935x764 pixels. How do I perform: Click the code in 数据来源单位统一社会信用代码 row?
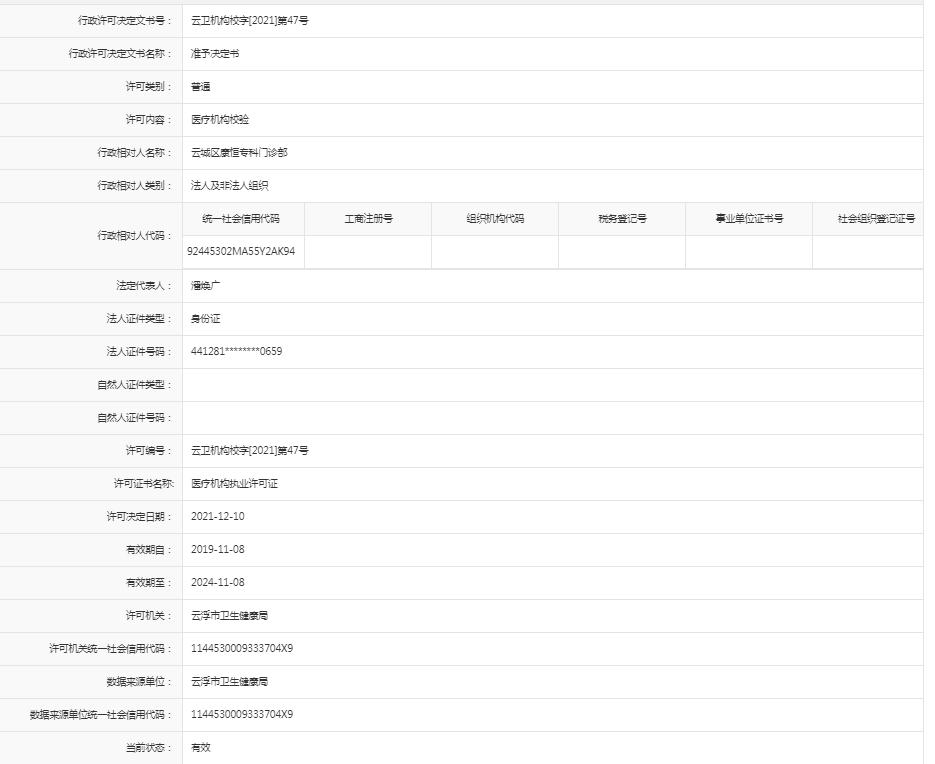tap(242, 714)
